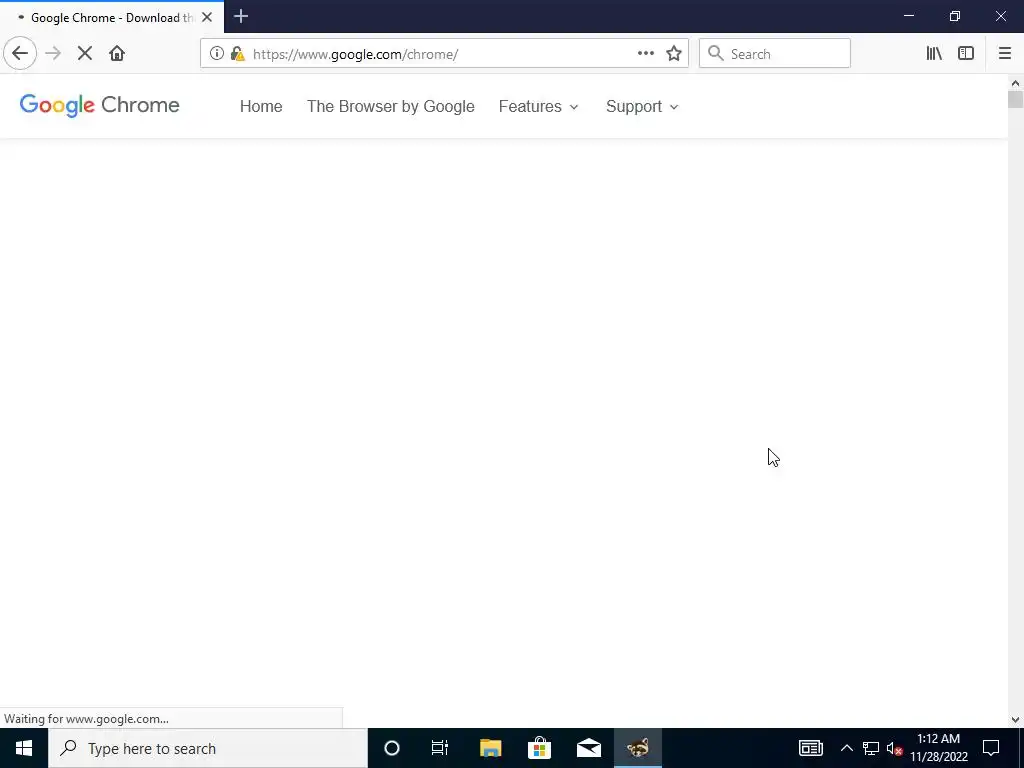Click the scrollbar up arrow
Screen dimensions: 1024x768
pyautogui.click(x=1015, y=83)
